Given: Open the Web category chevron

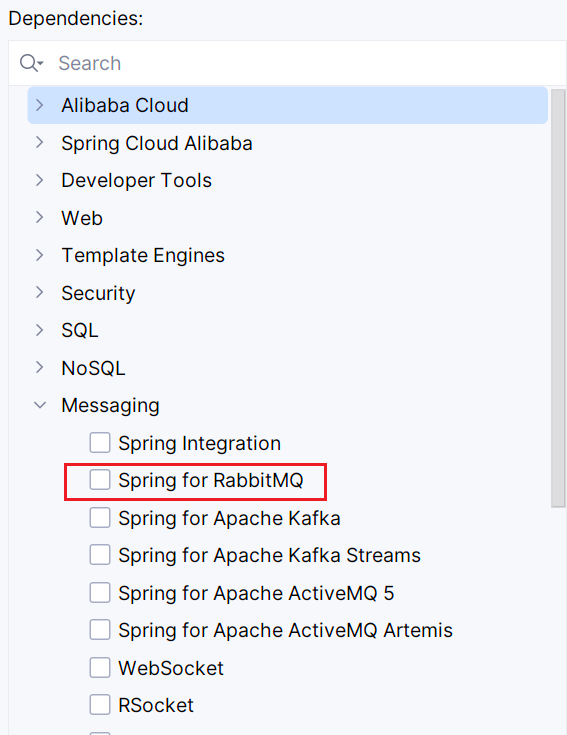Looking at the screenshot, I should click(x=40, y=218).
